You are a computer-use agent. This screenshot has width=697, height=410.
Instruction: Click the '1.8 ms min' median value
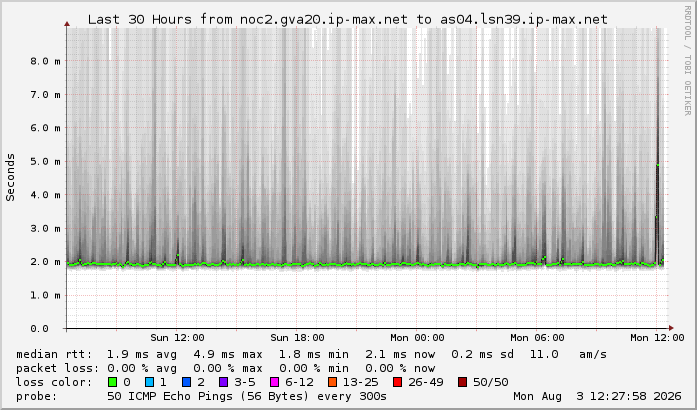[x=314, y=354]
